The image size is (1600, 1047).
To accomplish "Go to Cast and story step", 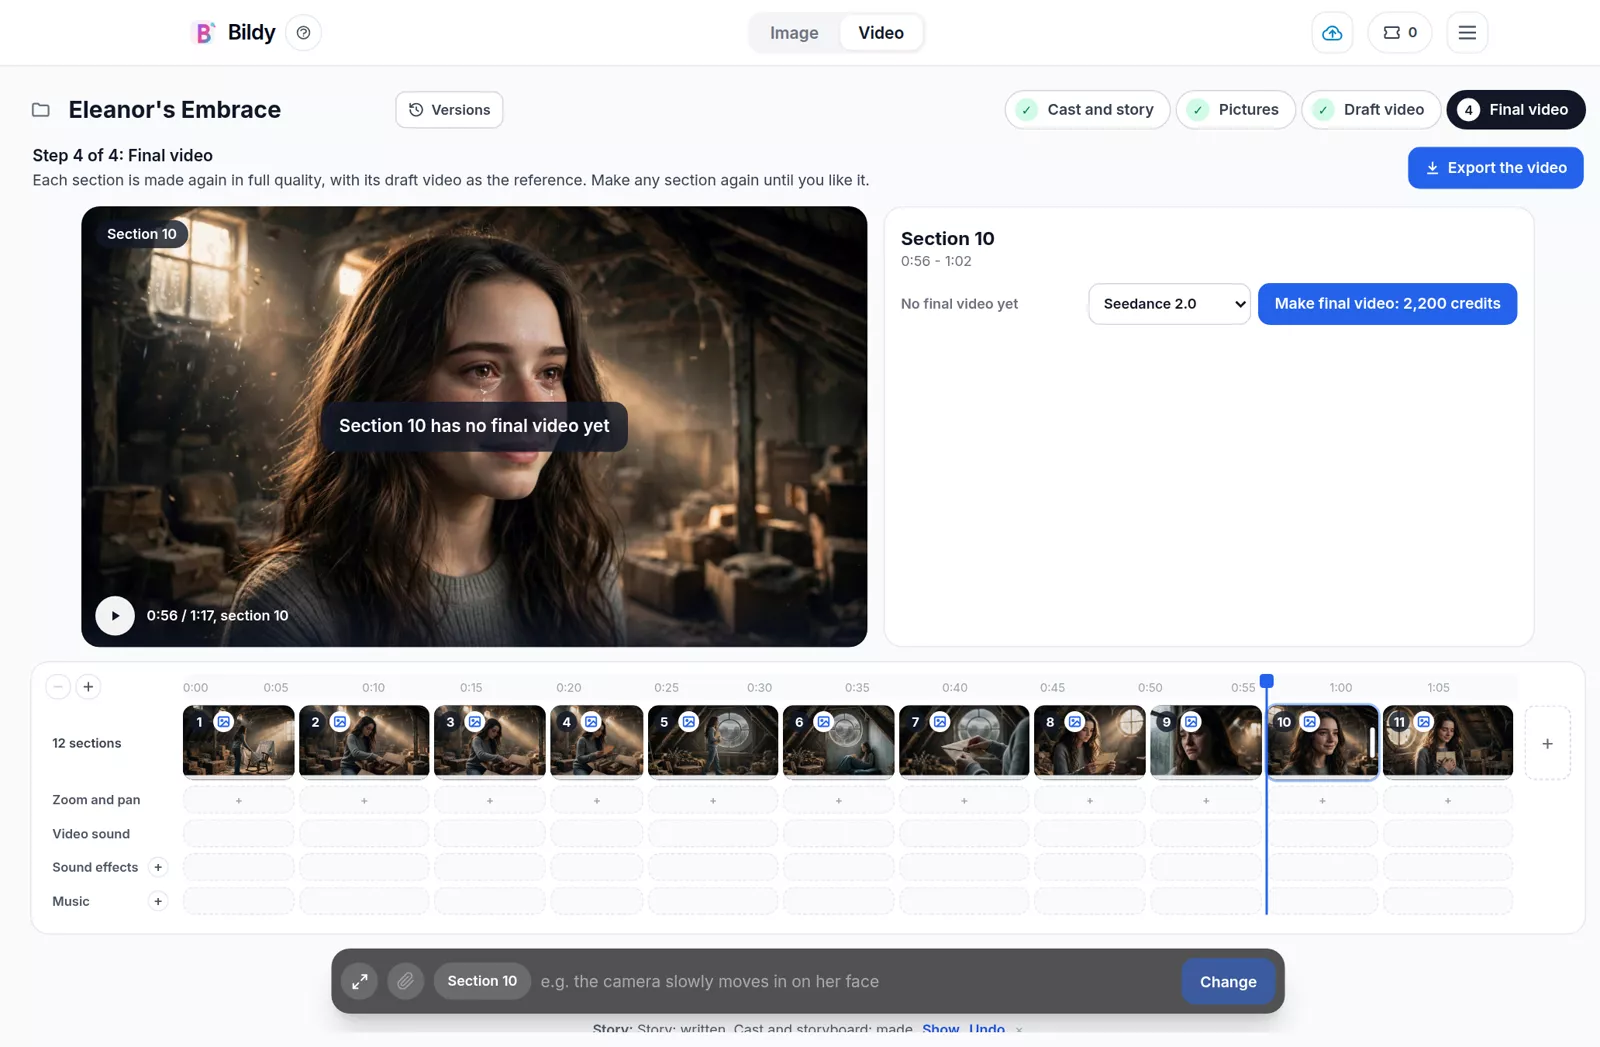I will (x=1087, y=110).
